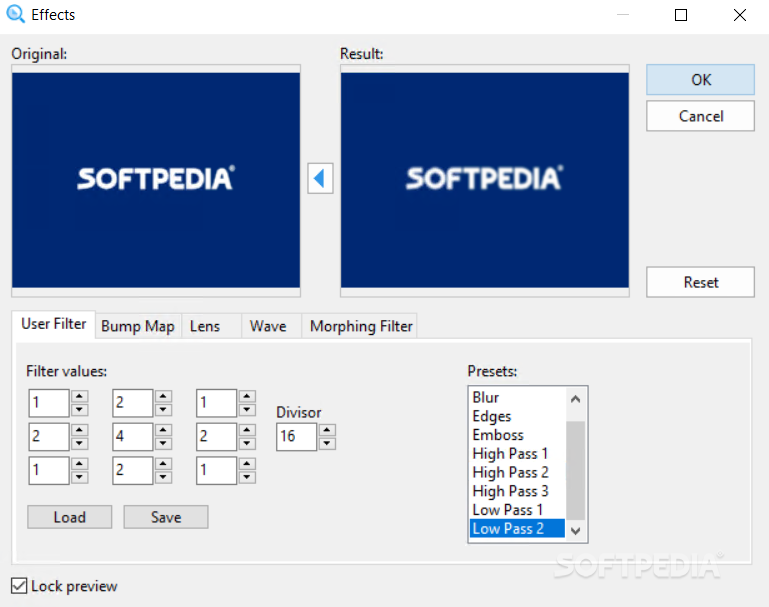The image size is (769, 607).
Task: Click the blue left arrow between previews
Action: (320, 178)
